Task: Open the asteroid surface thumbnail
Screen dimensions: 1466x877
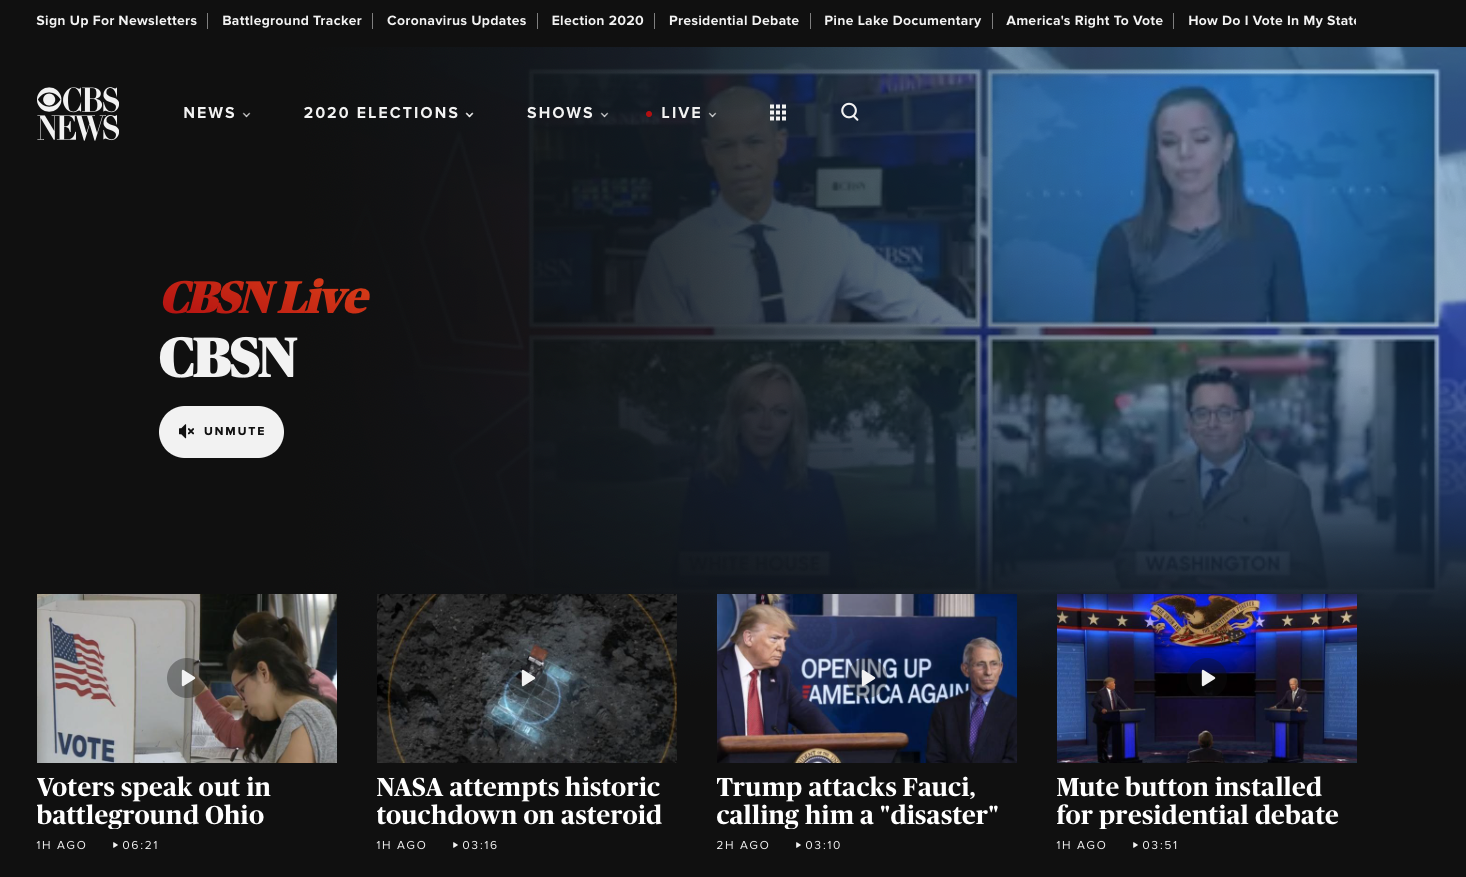Action: pos(527,678)
